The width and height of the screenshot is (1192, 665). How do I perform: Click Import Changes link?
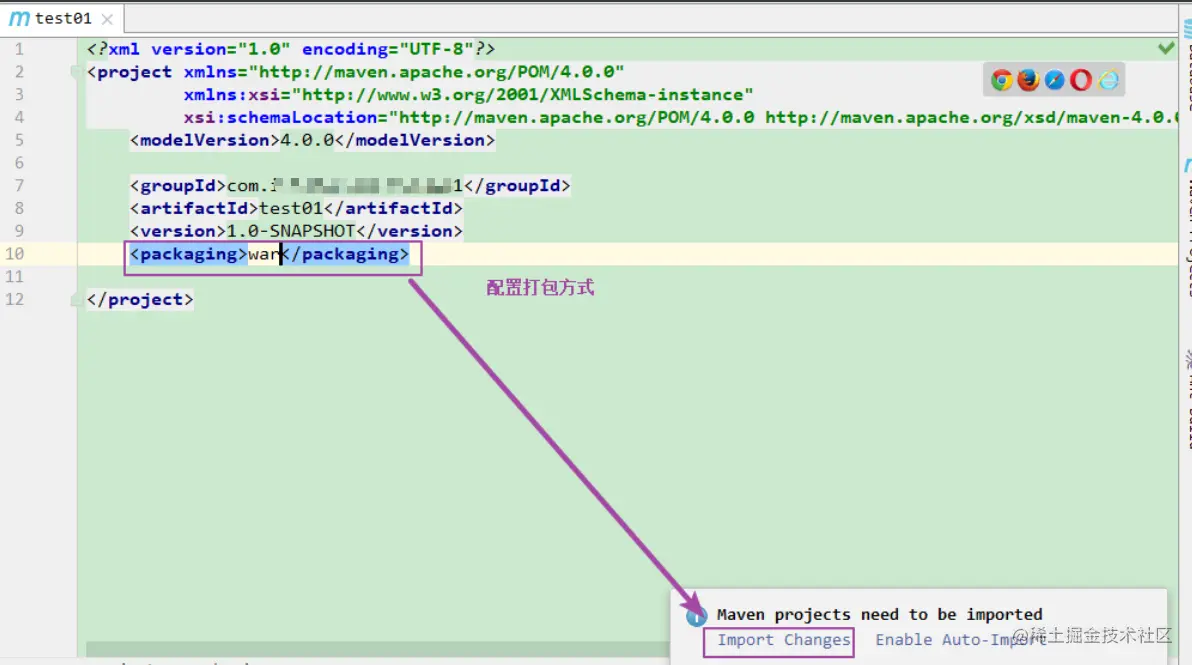(x=784, y=640)
